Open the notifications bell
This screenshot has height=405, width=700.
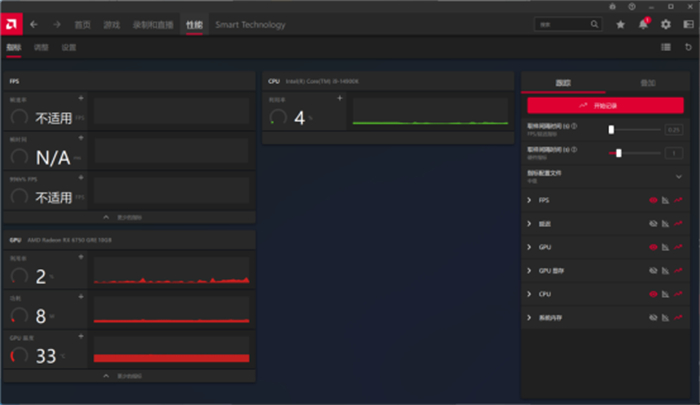tap(643, 25)
